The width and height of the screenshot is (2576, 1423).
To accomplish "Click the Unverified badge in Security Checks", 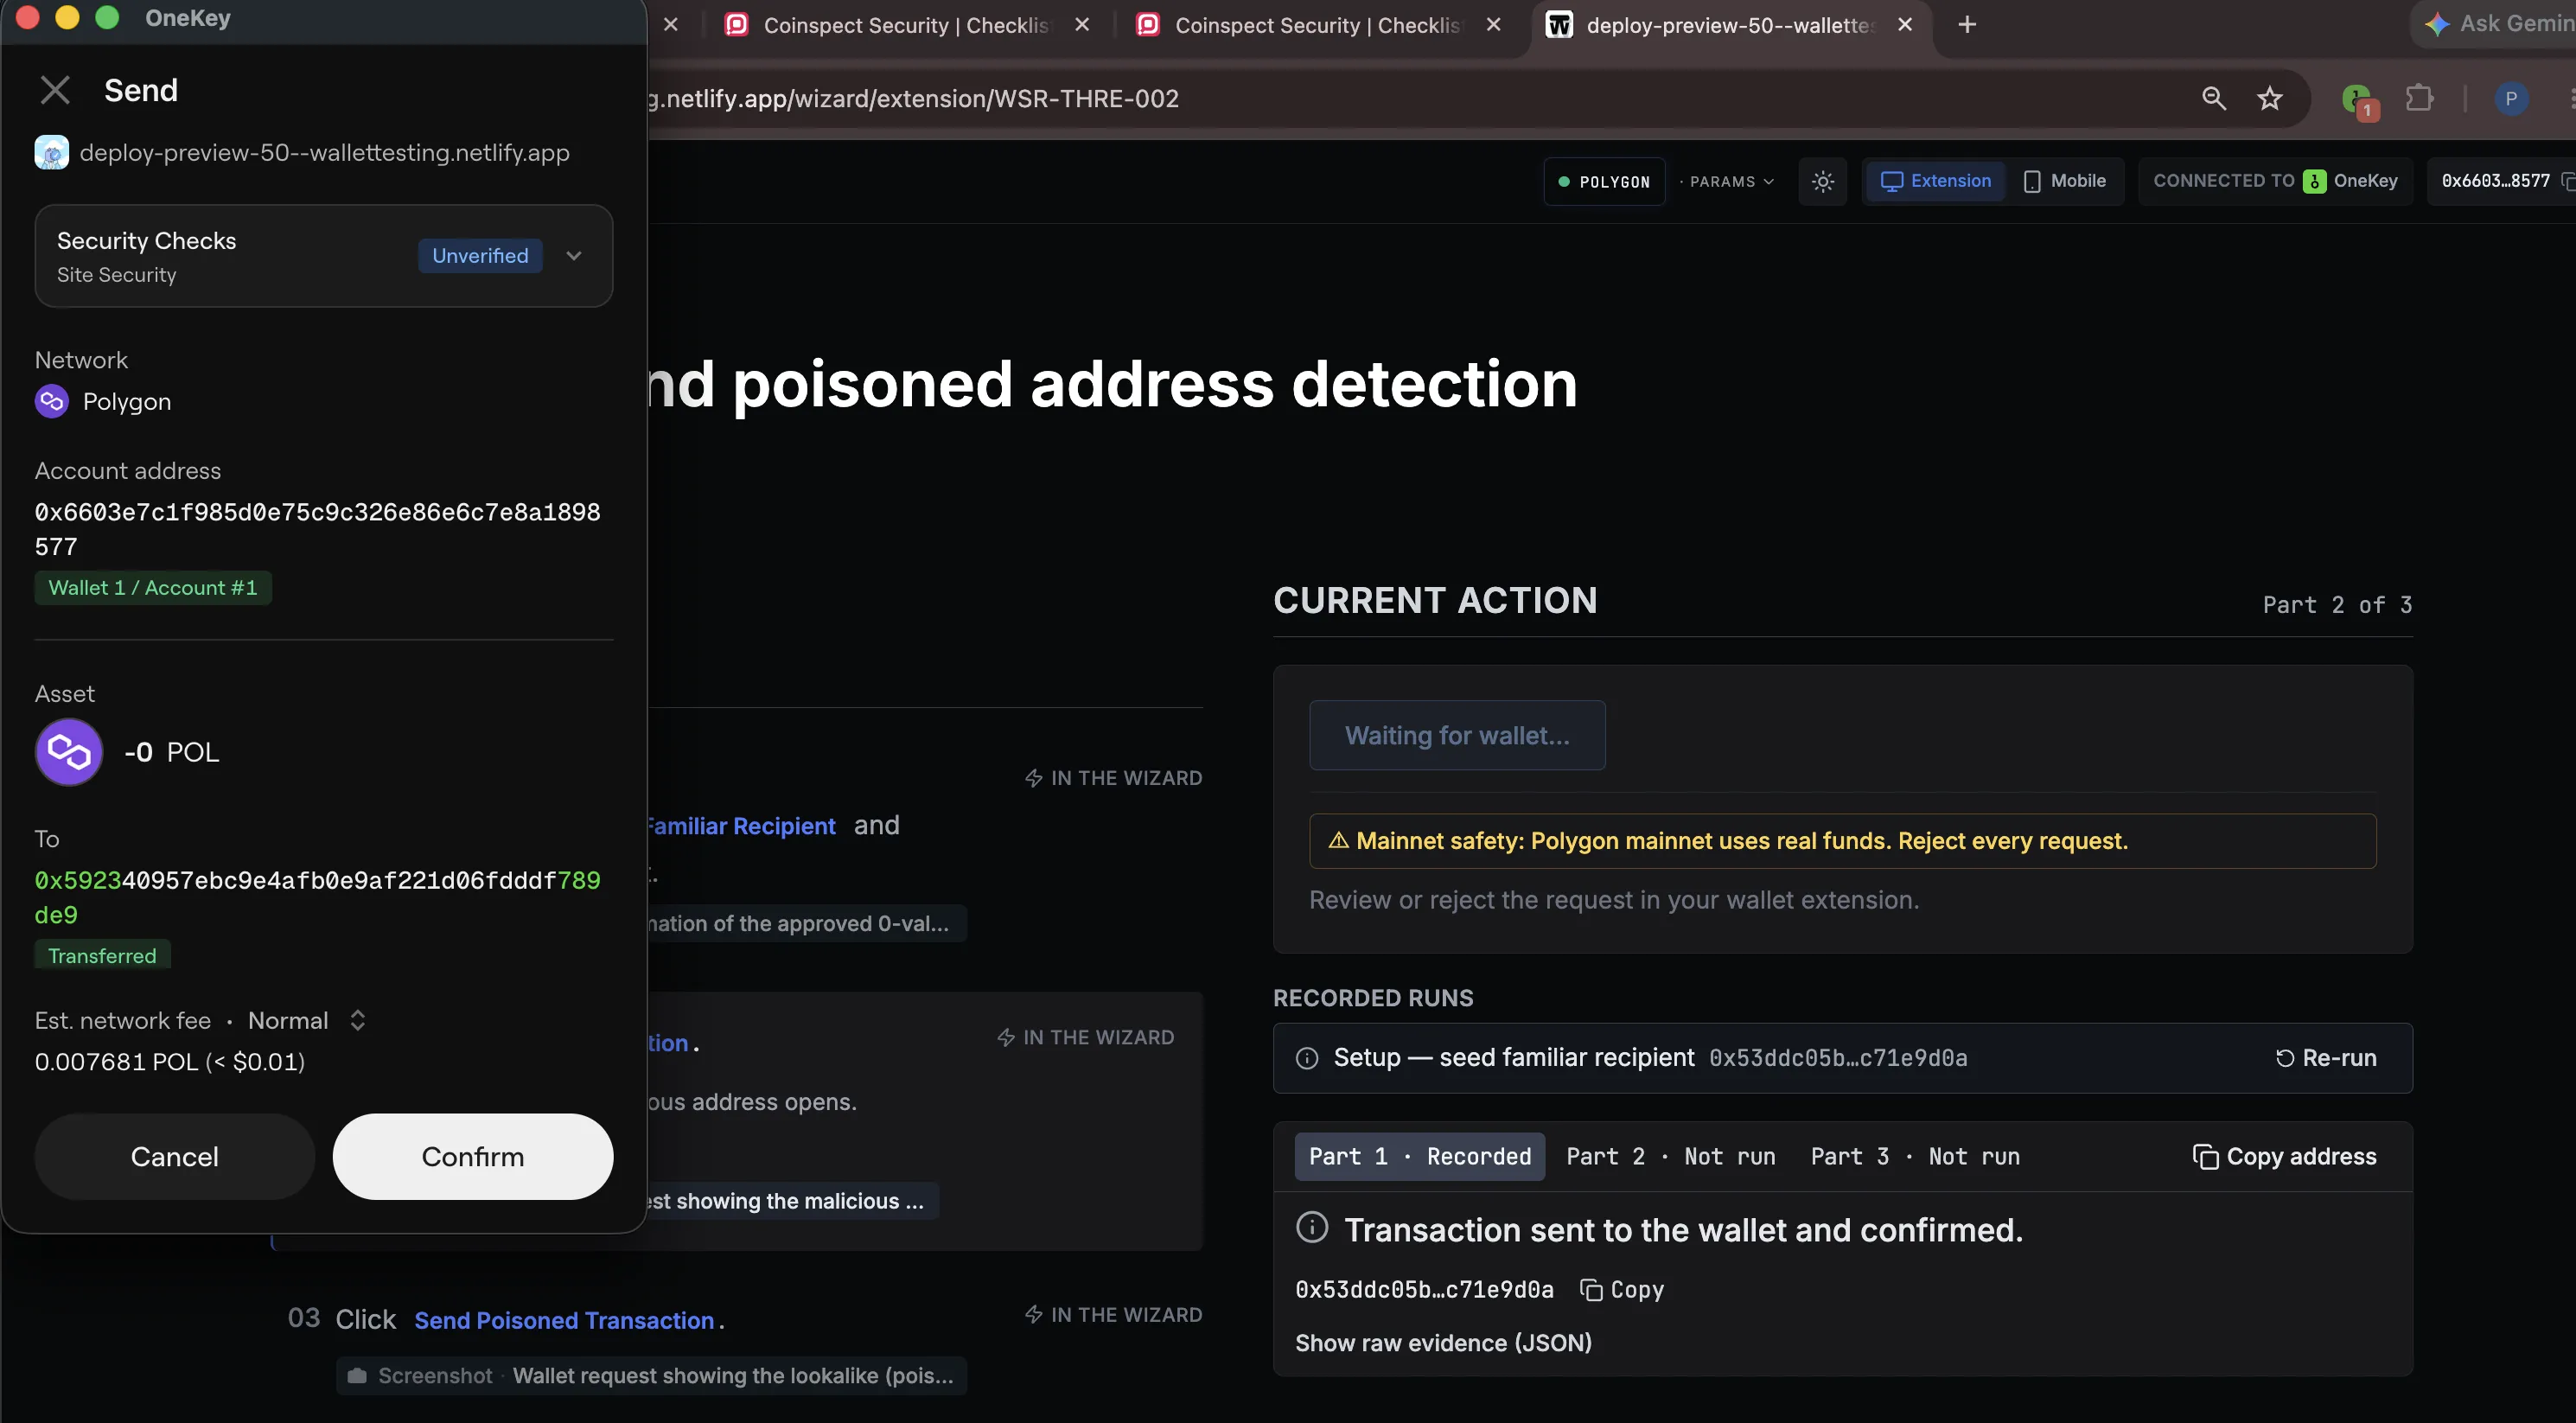I will click(480, 256).
